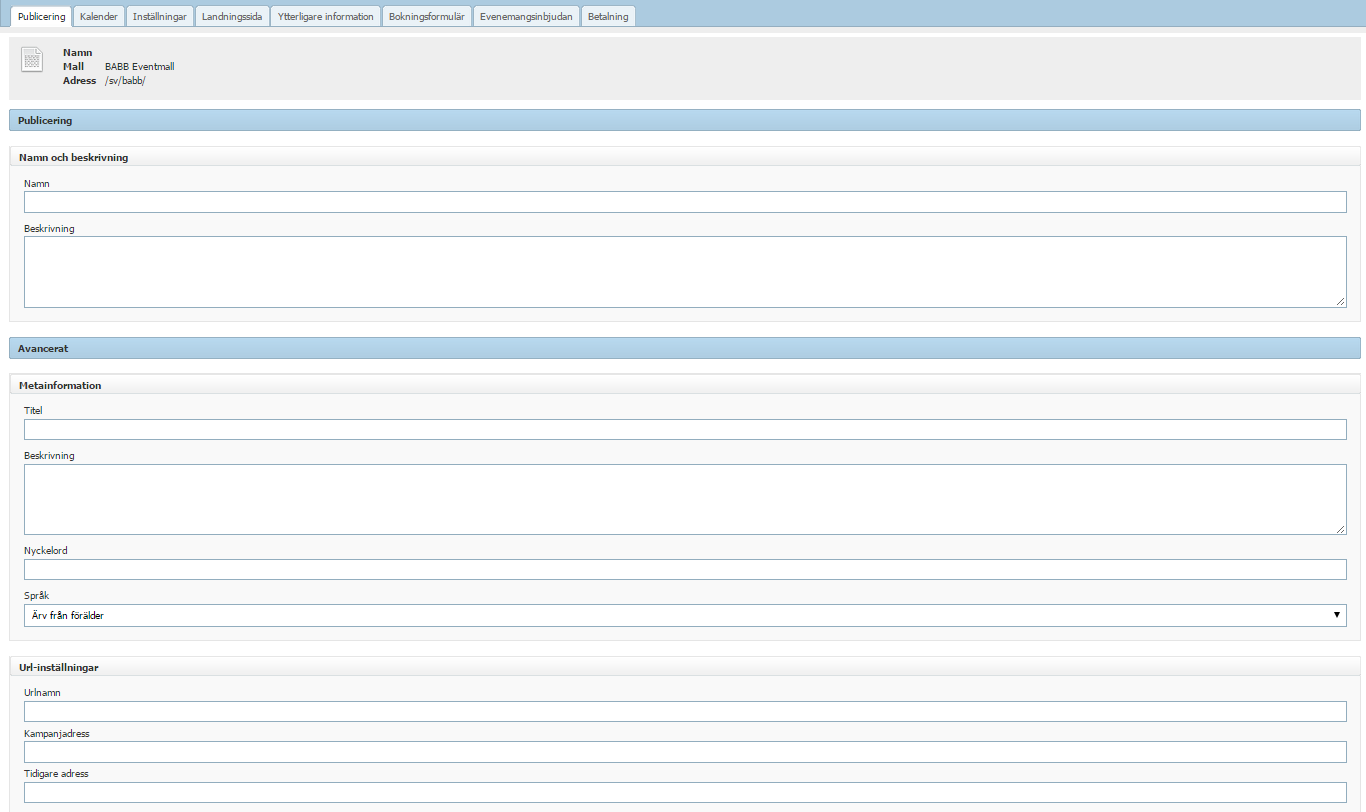The width and height of the screenshot is (1366, 812).
Task: Focus the Titel field under Metainformation
Action: [685, 429]
